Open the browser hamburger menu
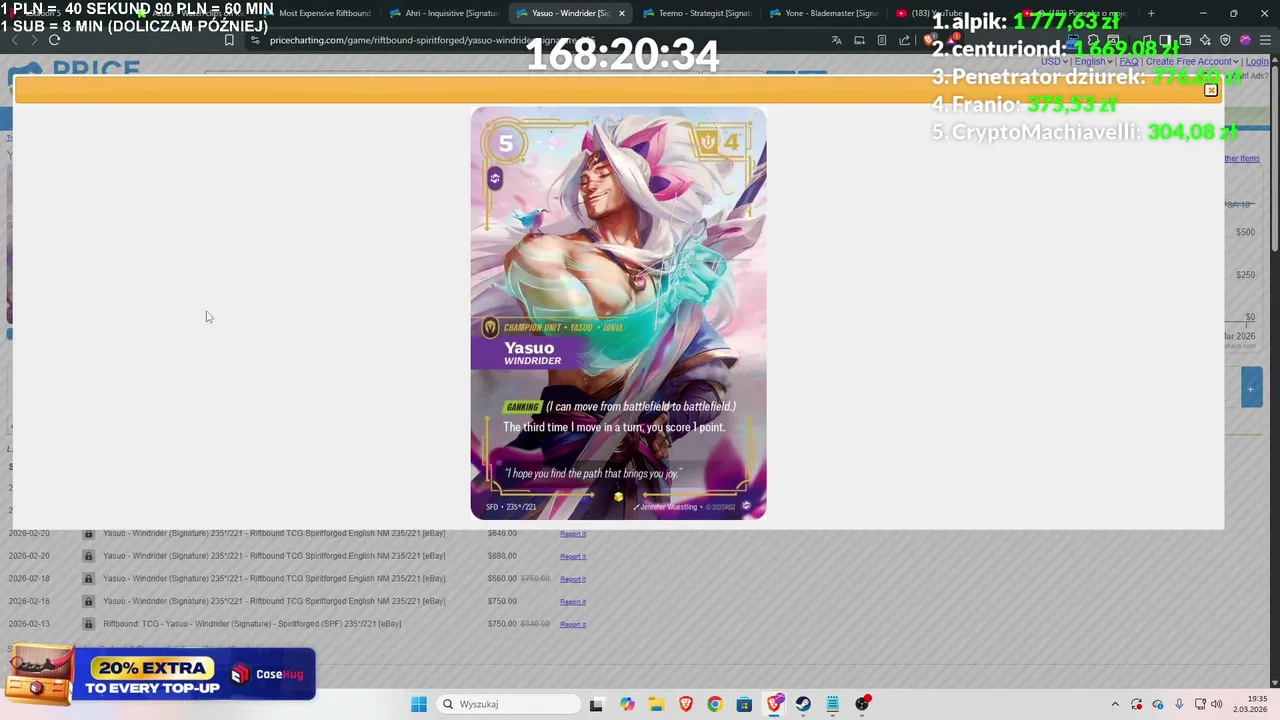This screenshot has width=1280, height=720. pyautogui.click(x=1265, y=40)
